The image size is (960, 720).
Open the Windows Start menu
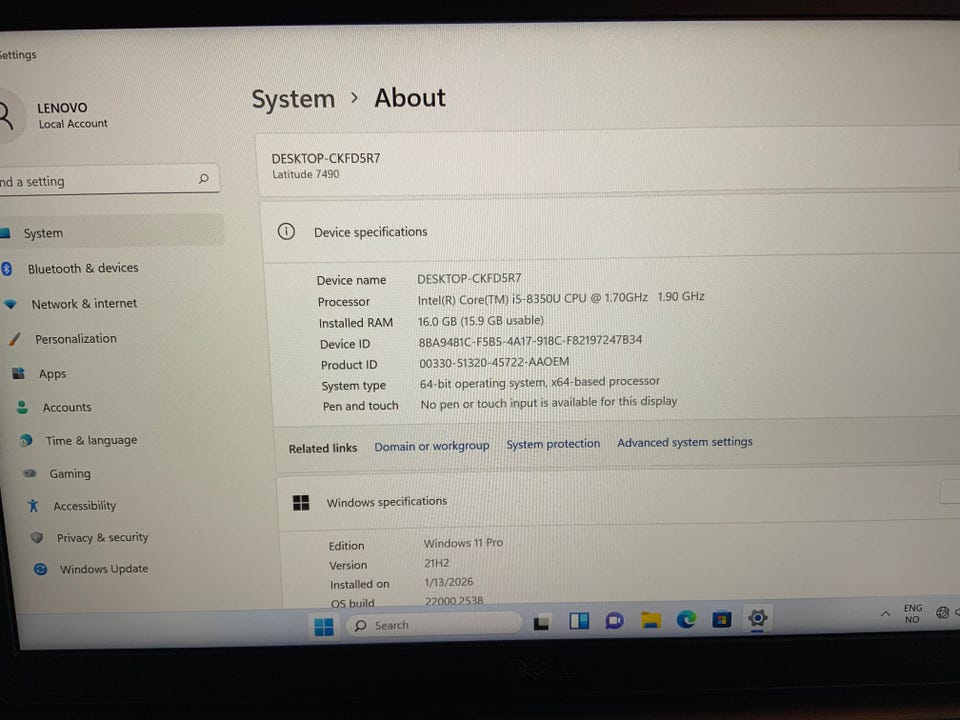(323, 627)
